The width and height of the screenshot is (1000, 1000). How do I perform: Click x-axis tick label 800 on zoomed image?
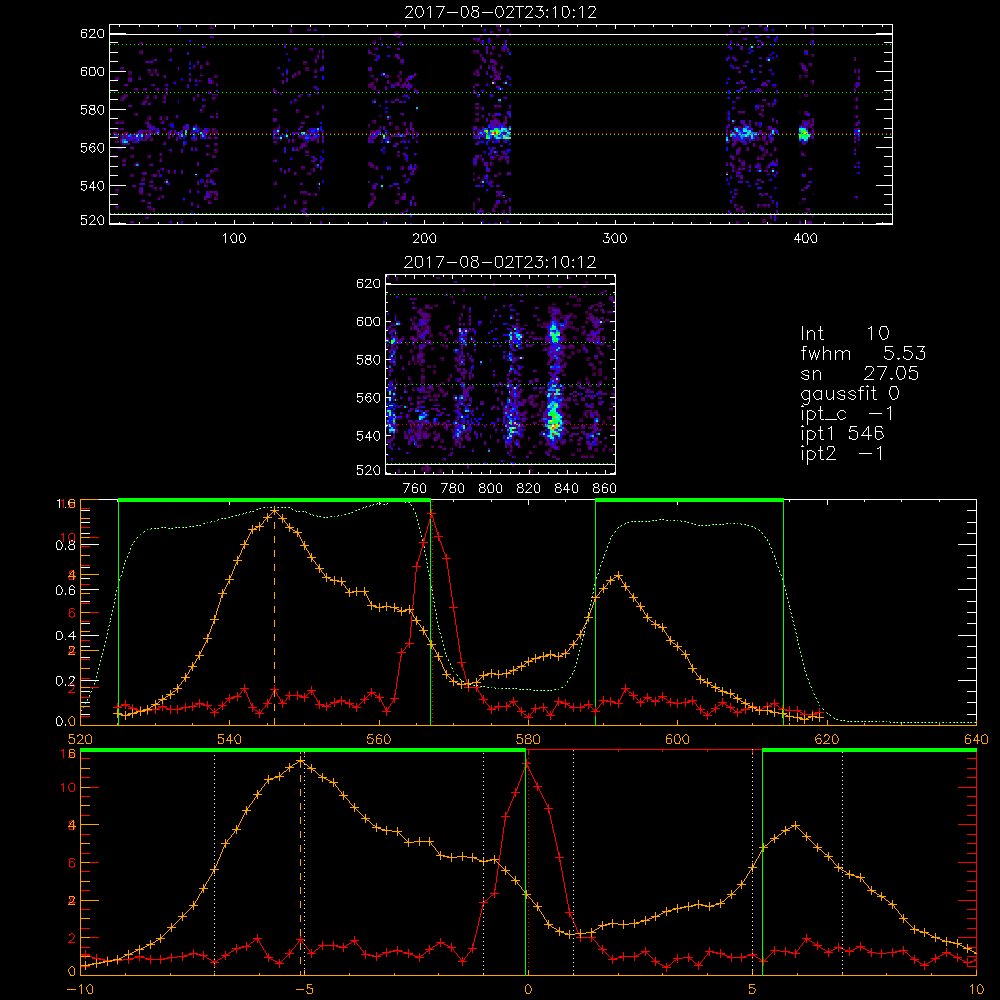(490, 489)
